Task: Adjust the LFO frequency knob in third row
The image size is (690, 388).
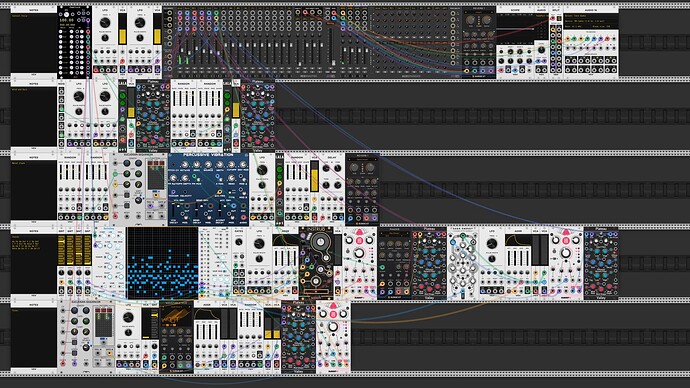Action: [x=262, y=170]
